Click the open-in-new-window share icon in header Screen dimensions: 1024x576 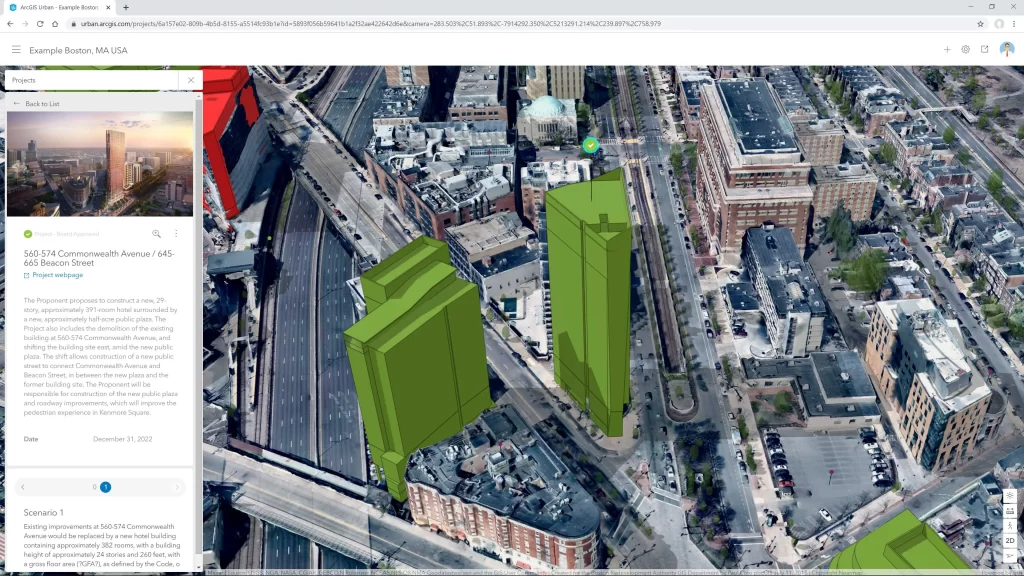point(984,50)
